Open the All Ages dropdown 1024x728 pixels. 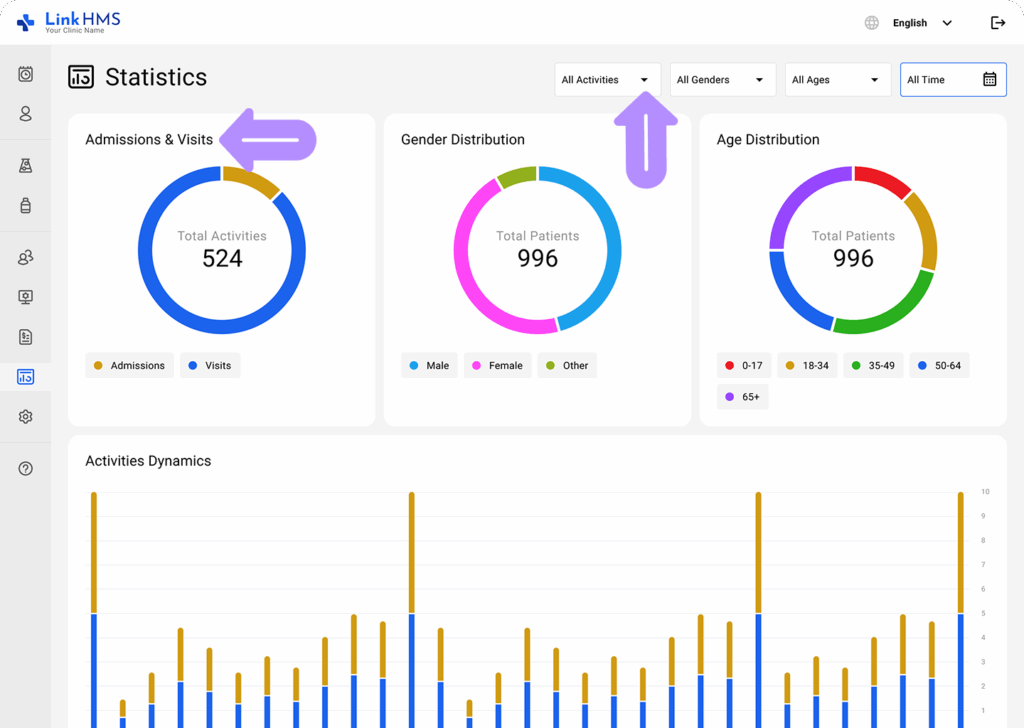click(x=837, y=79)
